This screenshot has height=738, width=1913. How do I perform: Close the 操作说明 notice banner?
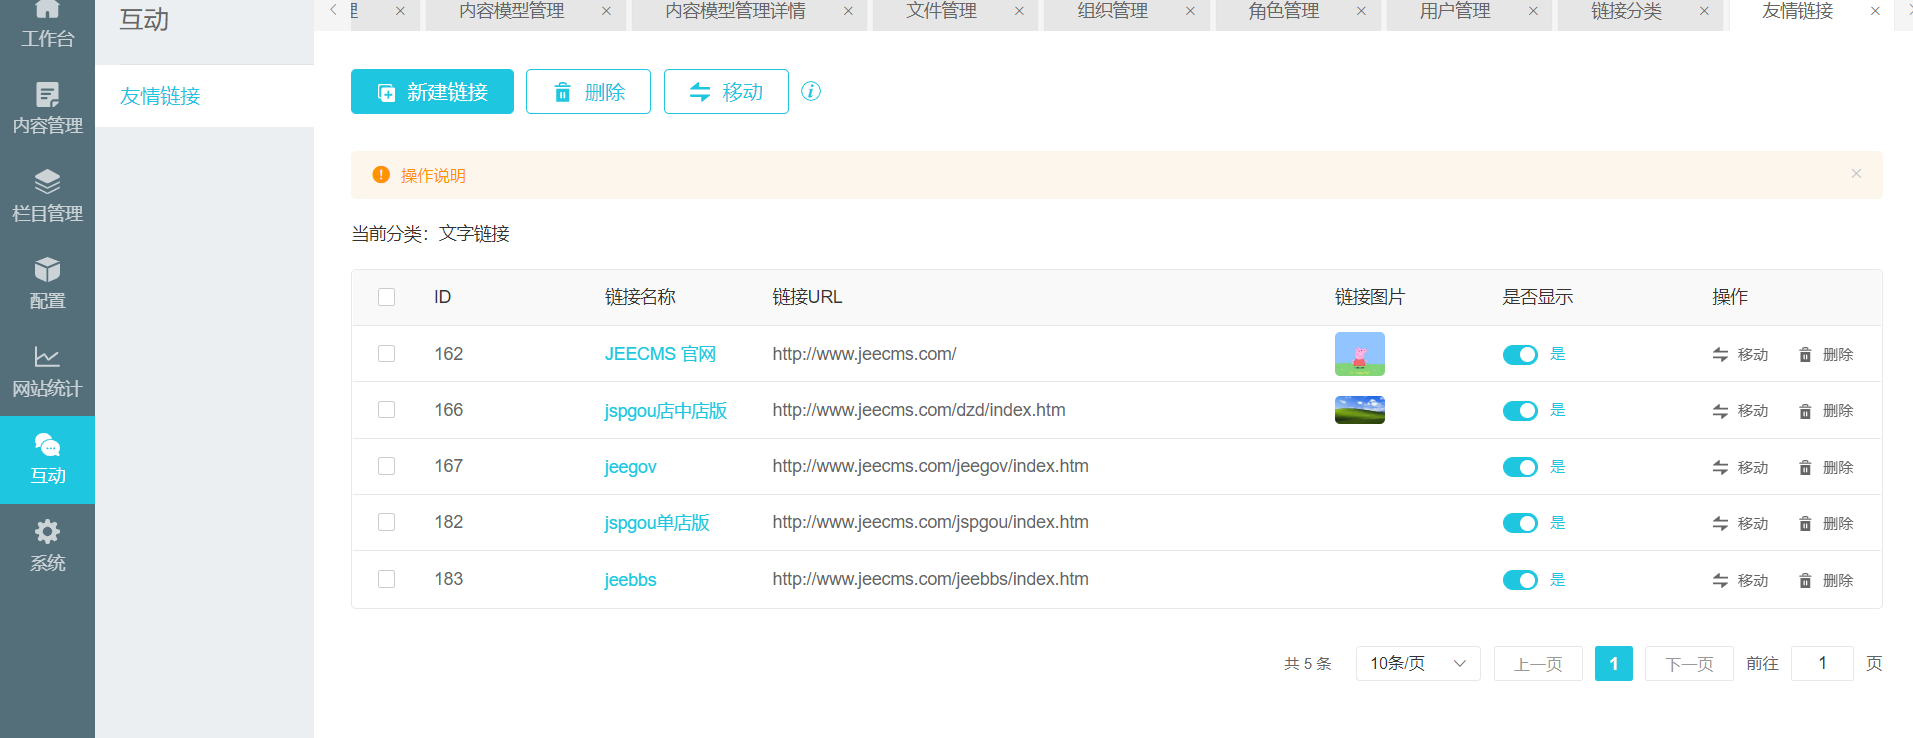(x=1856, y=174)
